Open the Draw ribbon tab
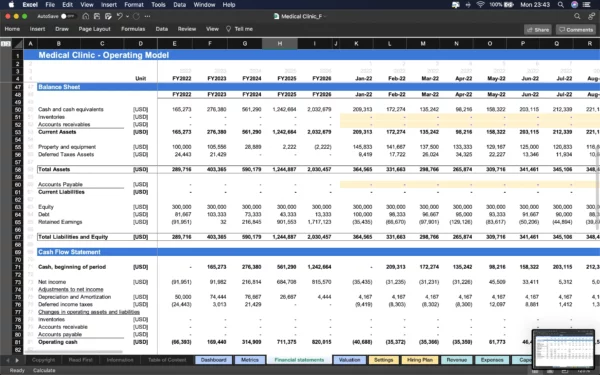Image resolution: width=600 pixels, height=375 pixels. coord(62,29)
